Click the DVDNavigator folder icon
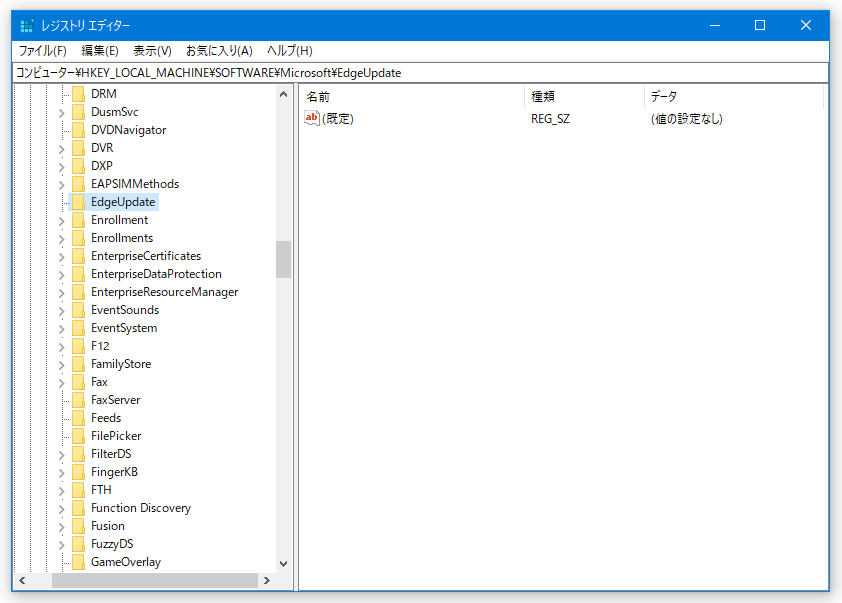Image resolution: width=842 pixels, height=603 pixels. click(x=78, y=130)
